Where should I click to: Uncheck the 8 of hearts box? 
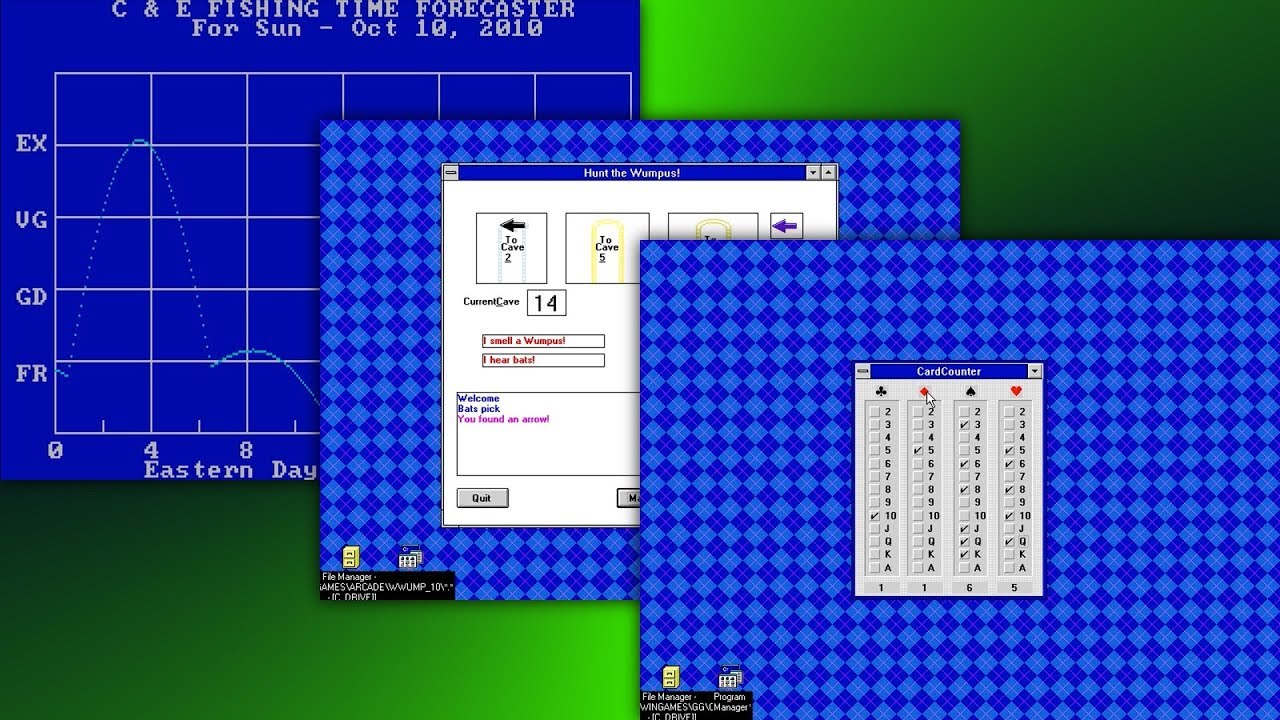[x=1009, y=490]
